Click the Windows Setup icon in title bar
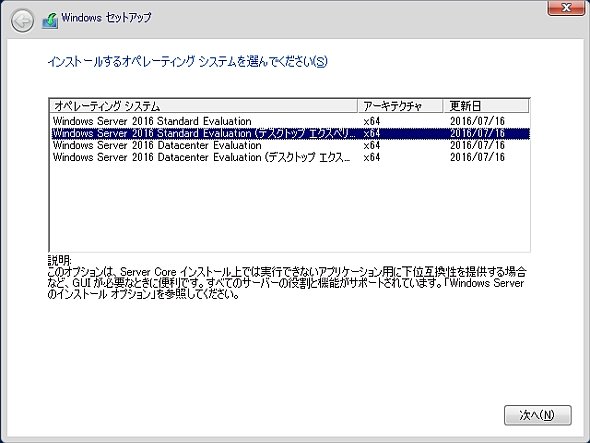The image size is (590, 443). click(50, 20)
